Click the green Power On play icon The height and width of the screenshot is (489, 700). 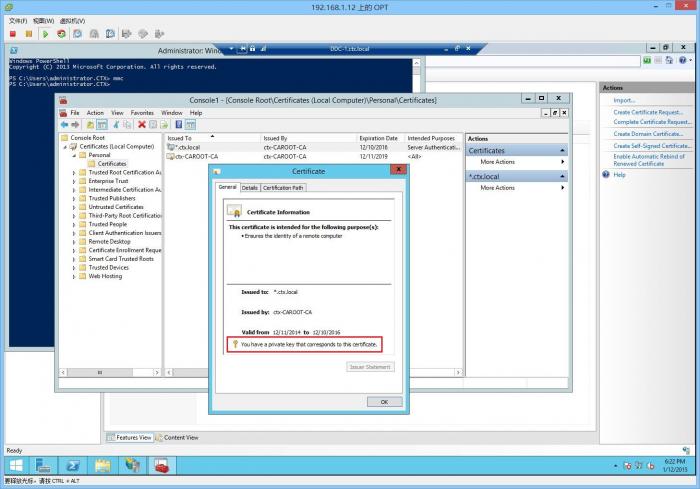(x=45, y=34)
